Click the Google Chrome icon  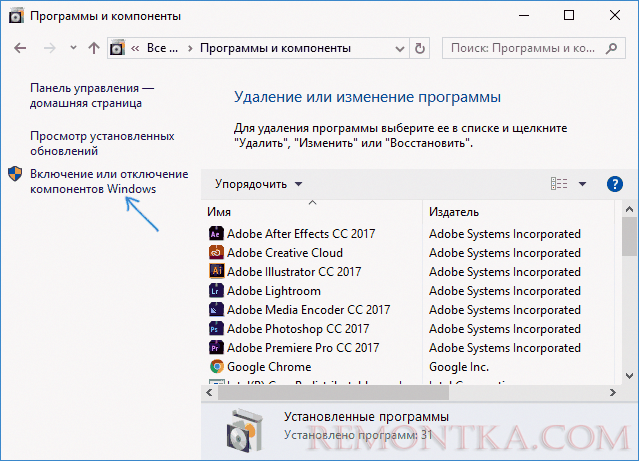pyautogui.click(x=216, y=366)
